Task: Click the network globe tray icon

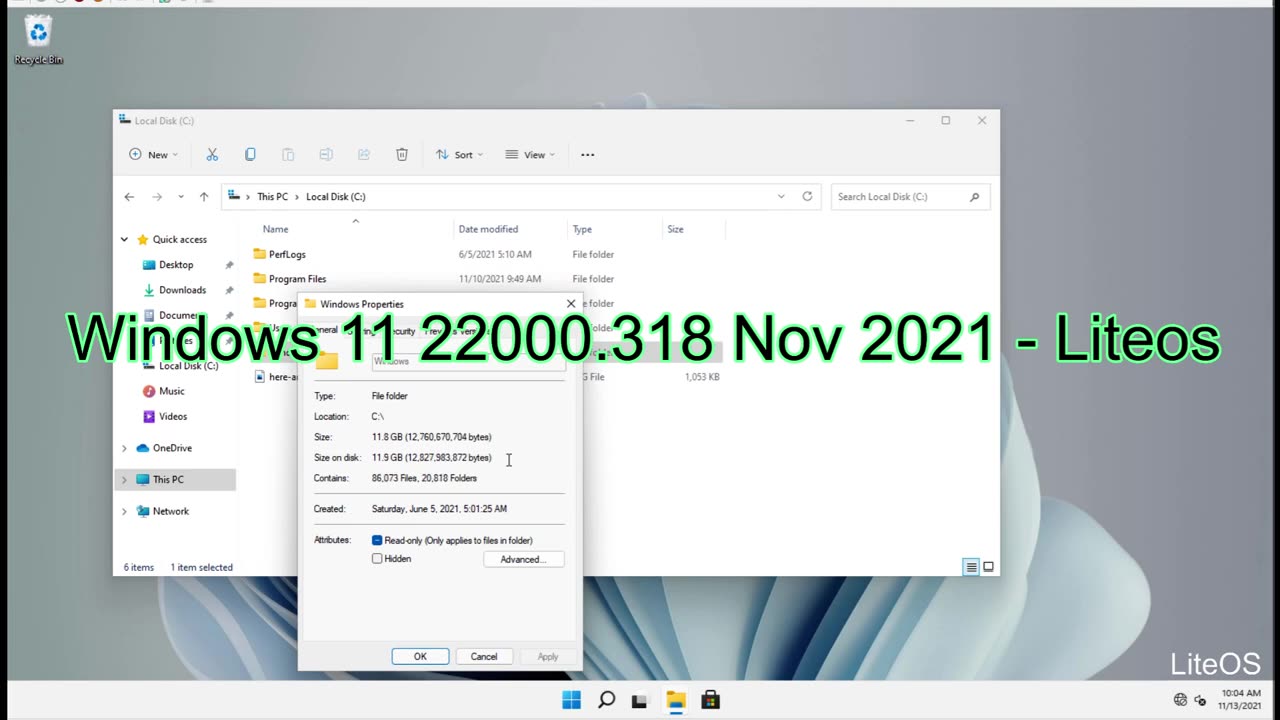Action: [1180, 700]
